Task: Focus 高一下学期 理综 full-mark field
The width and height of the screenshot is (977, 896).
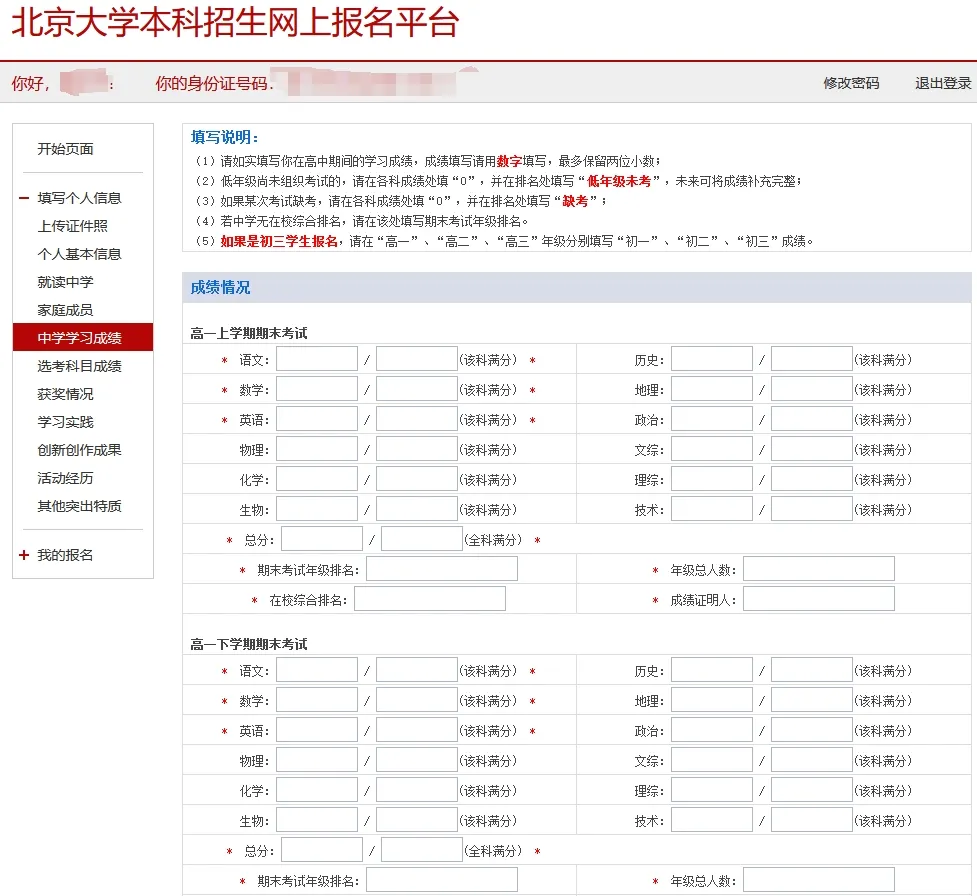Action: coord(812,790)
